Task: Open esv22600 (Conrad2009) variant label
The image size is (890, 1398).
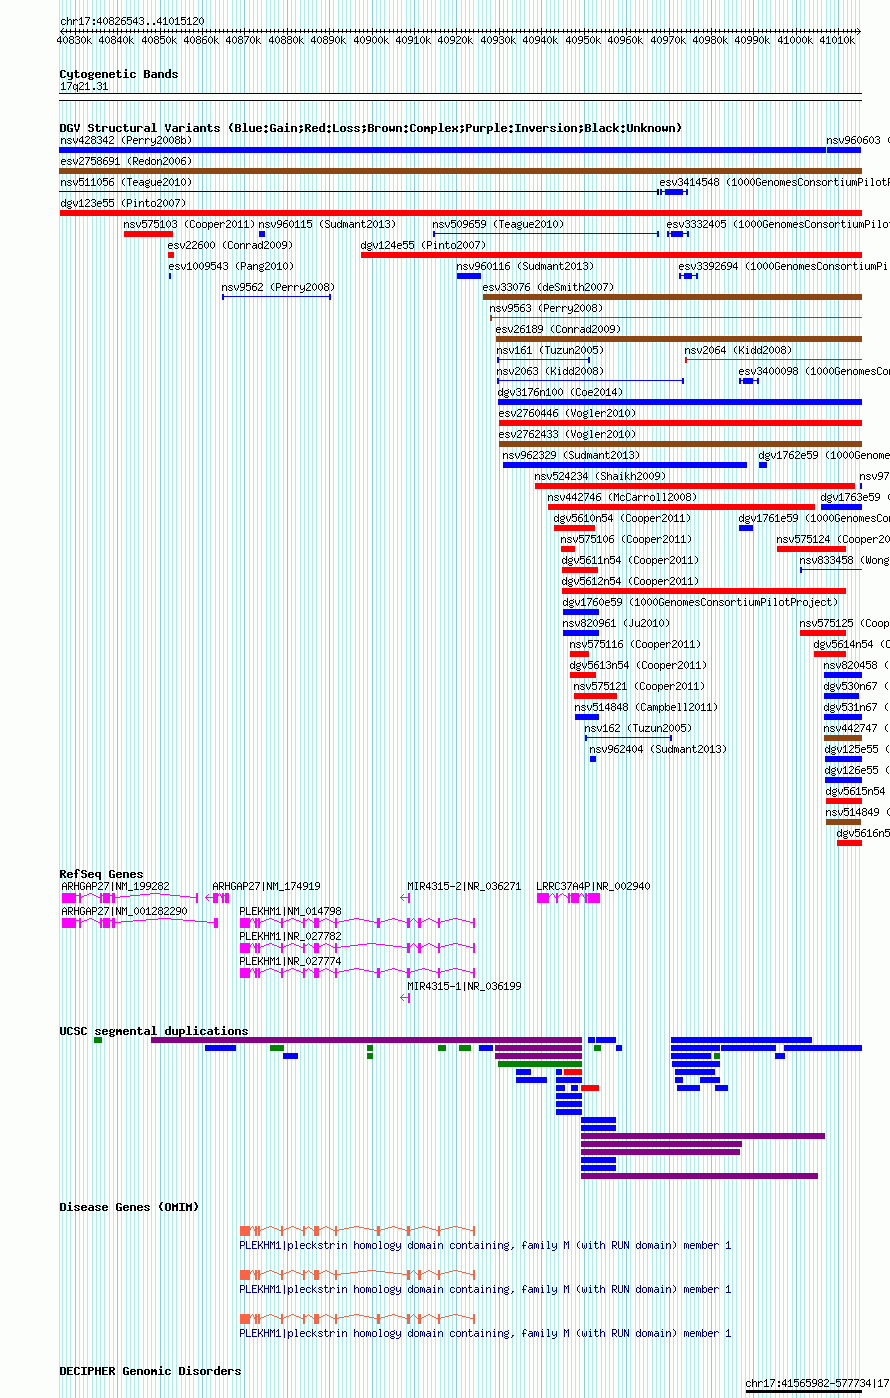Action: (x=230, y=245)
